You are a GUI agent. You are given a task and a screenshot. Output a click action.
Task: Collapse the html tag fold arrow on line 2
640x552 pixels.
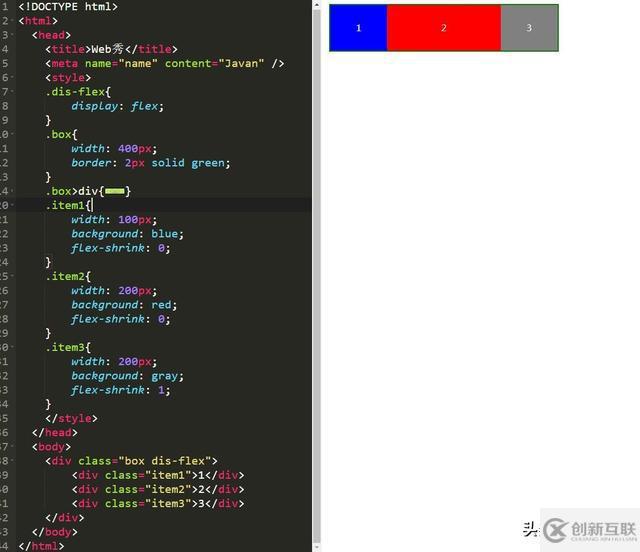point(12,21)
